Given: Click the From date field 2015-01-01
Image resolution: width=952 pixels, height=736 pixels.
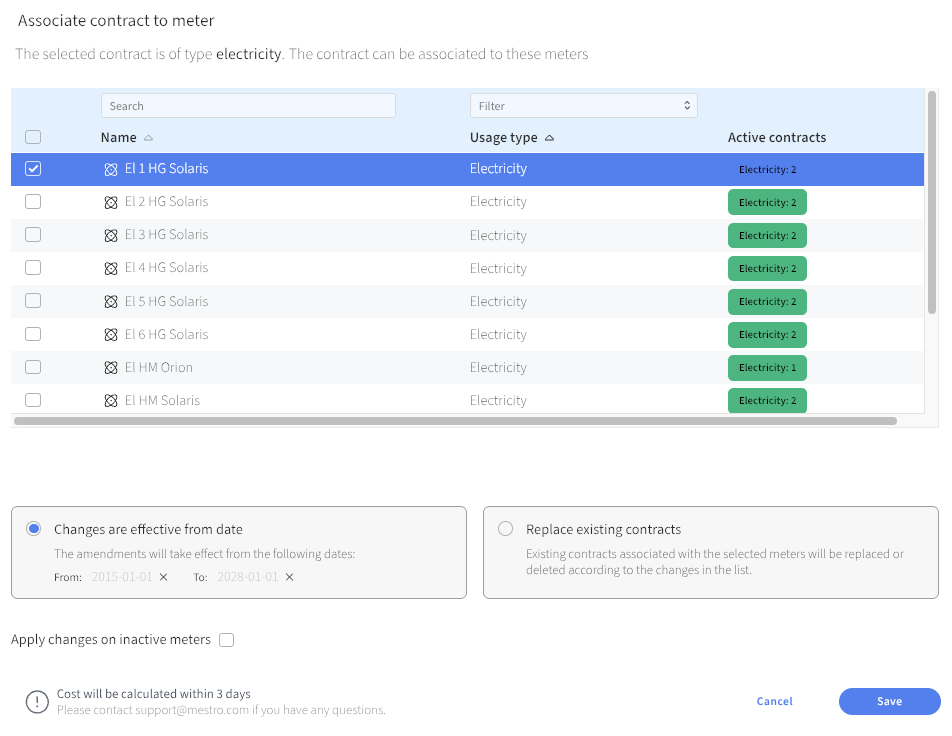Looking at the screenshot, I should (x=122, y=577).
